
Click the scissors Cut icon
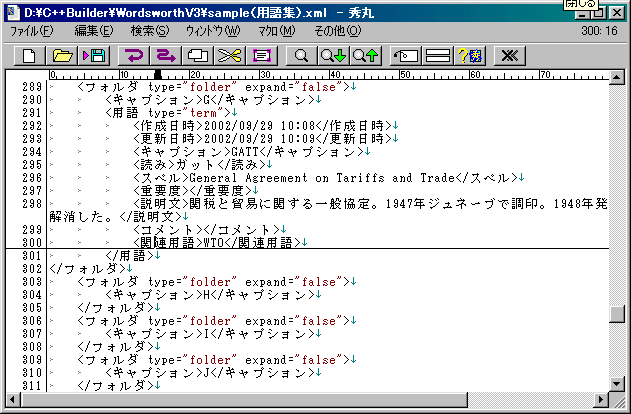(229, 55)
